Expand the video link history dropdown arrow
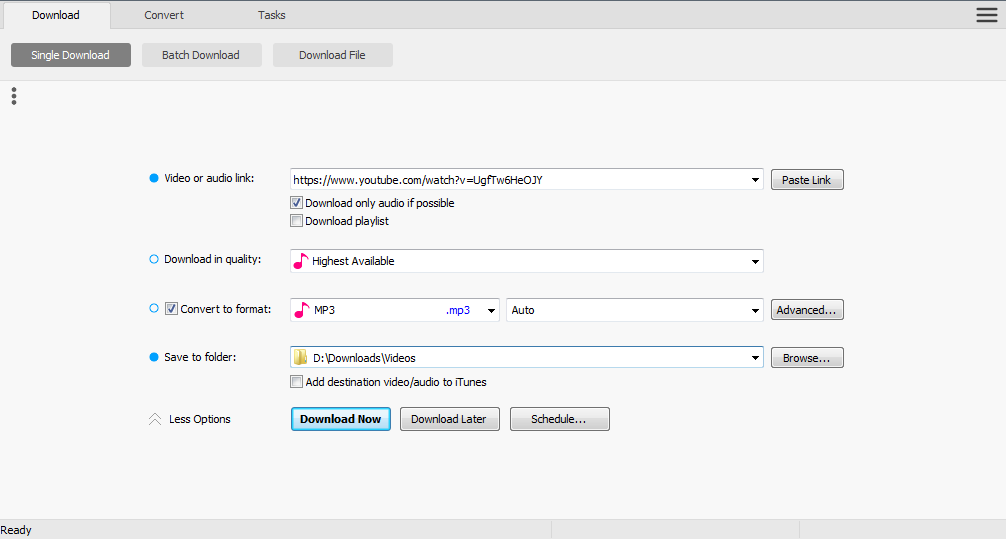The image size is (1006, 539). point(755,180)
